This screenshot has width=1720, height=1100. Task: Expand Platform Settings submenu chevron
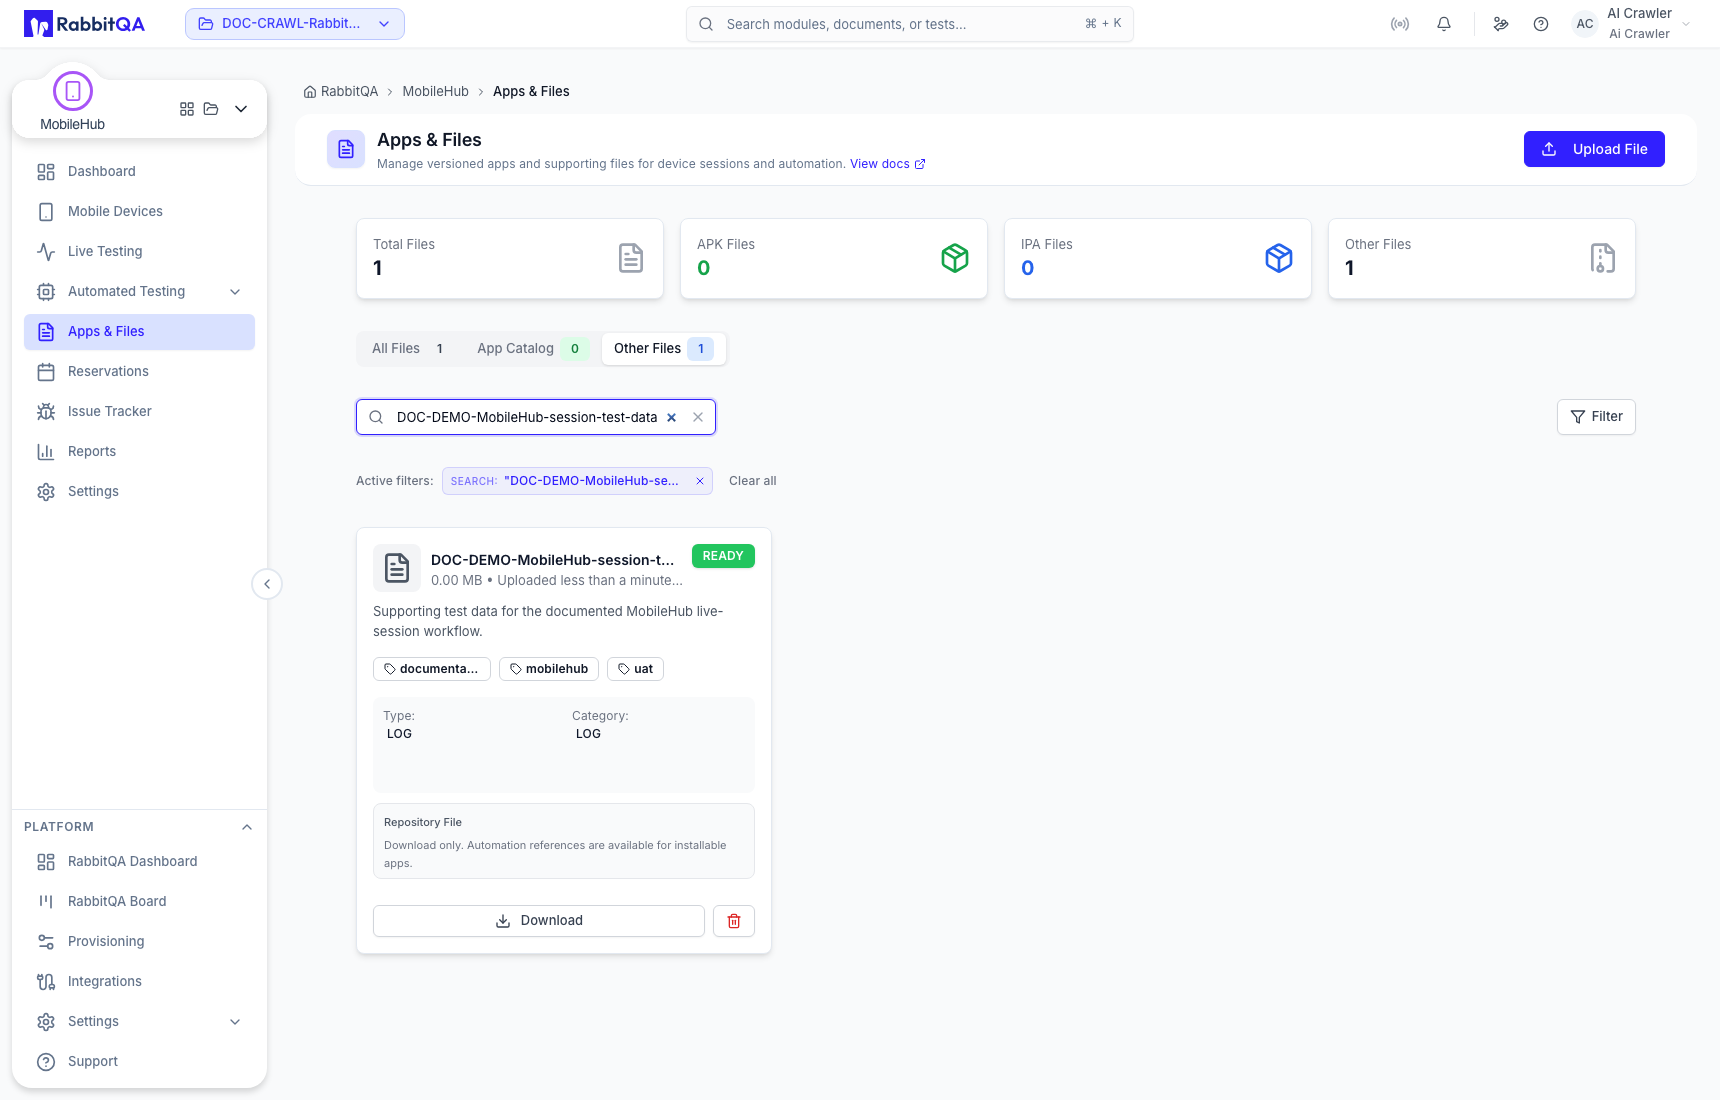[235, 1022]
